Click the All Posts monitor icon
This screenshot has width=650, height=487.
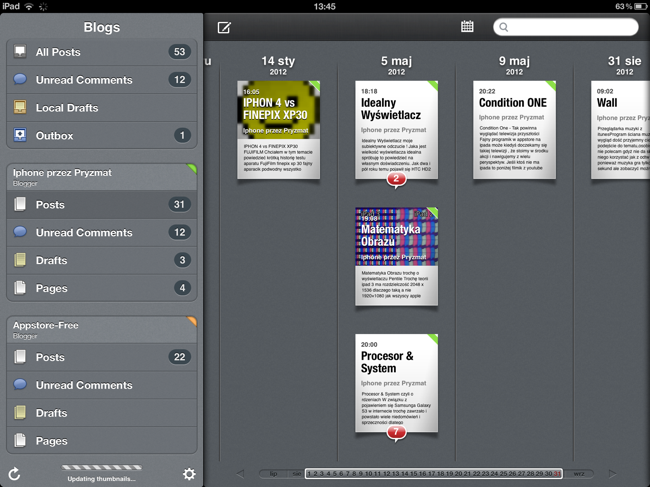(19, 51)
